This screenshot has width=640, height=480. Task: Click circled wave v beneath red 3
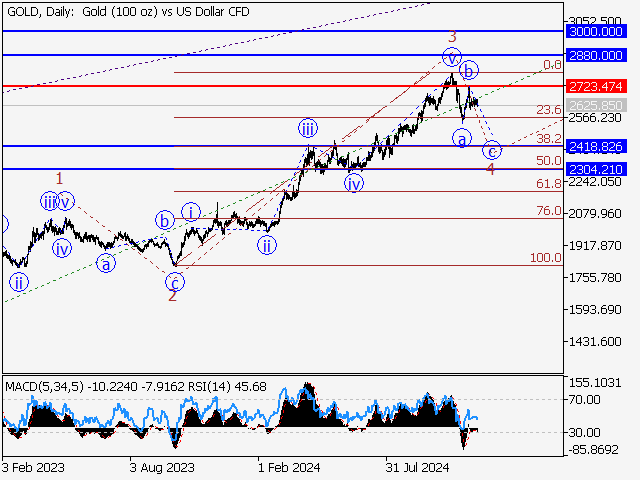pos(452,57)
